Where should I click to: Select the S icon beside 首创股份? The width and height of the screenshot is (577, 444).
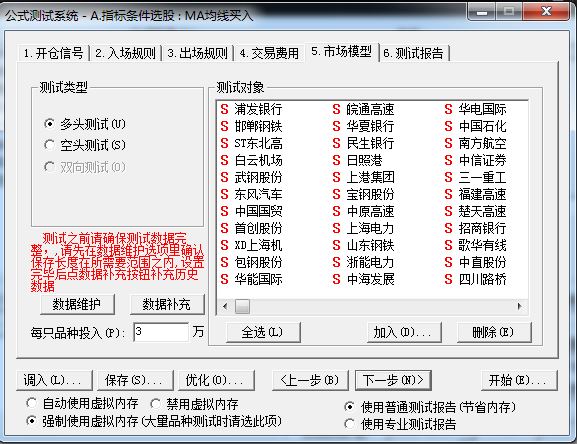pos(224,228)
